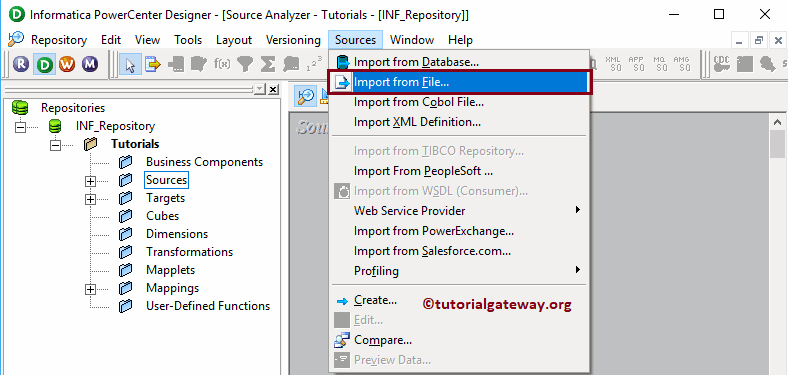
Task: Select the arrow pointer tool
Action: click(131, 64)
